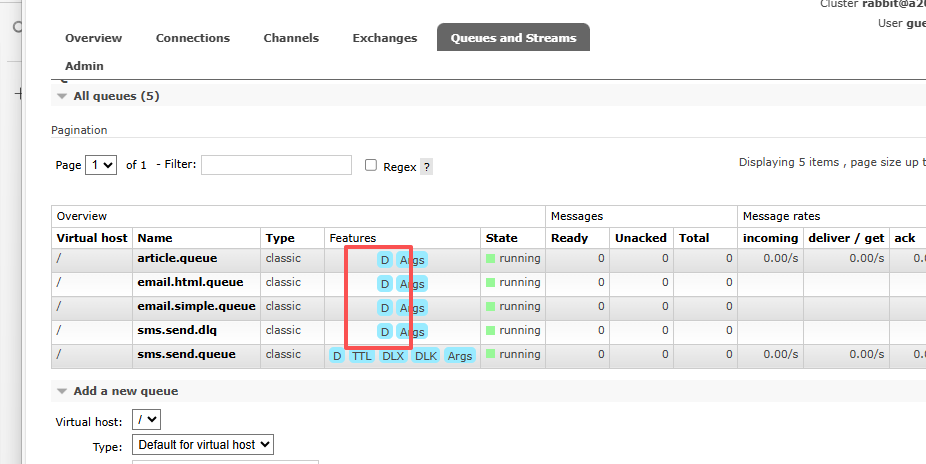Switch to the Connections tab

point(193,38)
